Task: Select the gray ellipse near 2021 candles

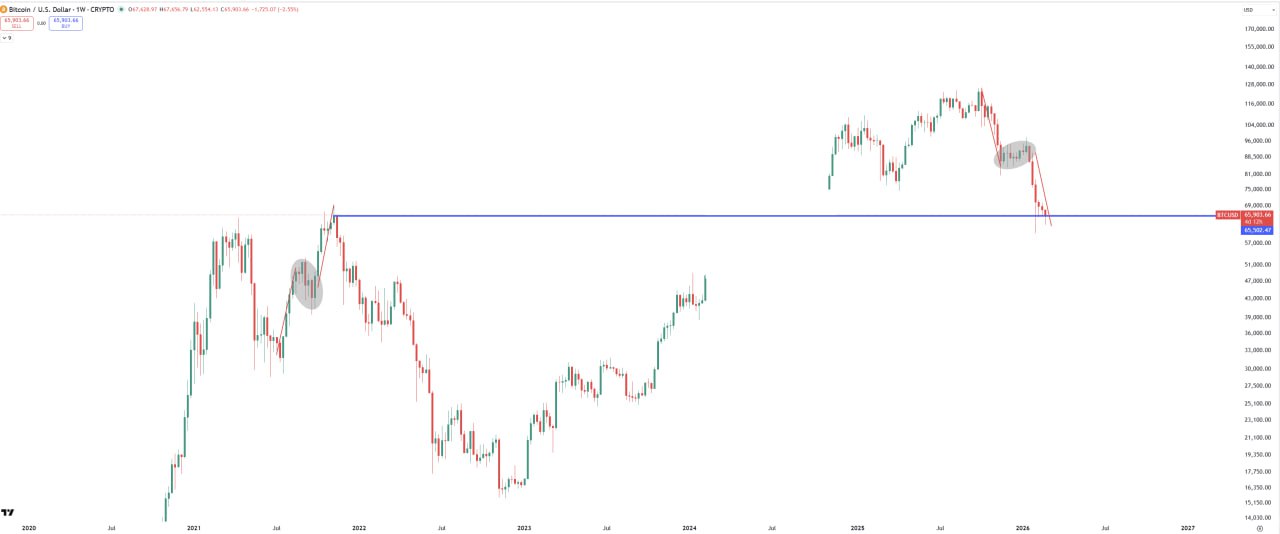Action: coord(307,284)
